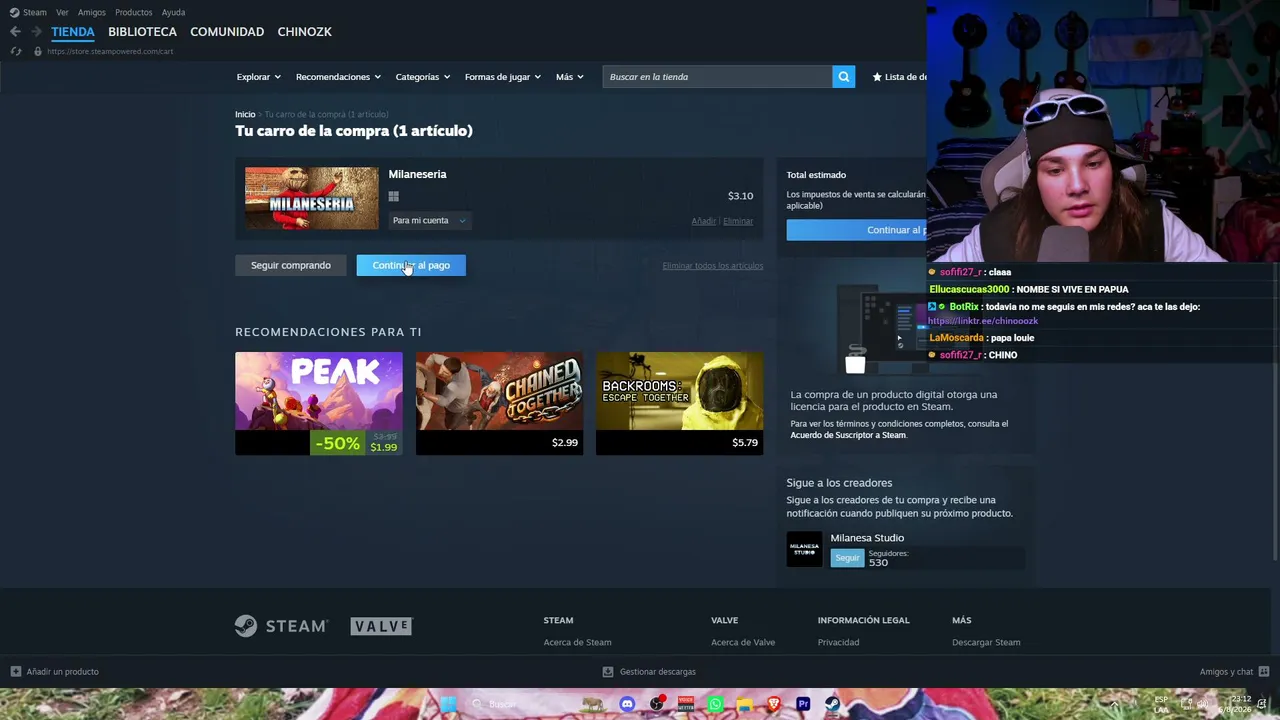The height and width of the screenshot is (720, 1280).
Task: Click 'Eliminar todos los artículos'
Action: click(713, 266)
